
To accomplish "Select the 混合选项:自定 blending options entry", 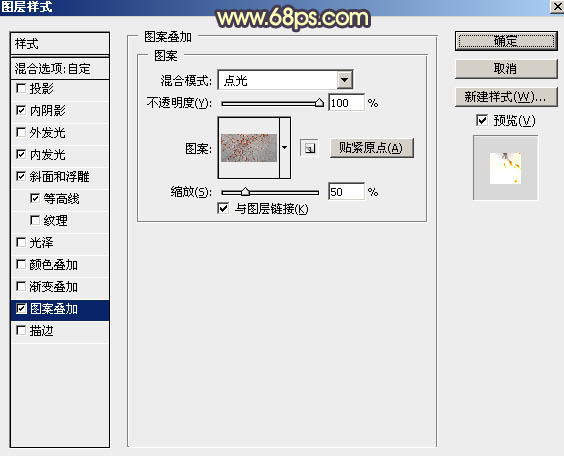I will point(60,68).
